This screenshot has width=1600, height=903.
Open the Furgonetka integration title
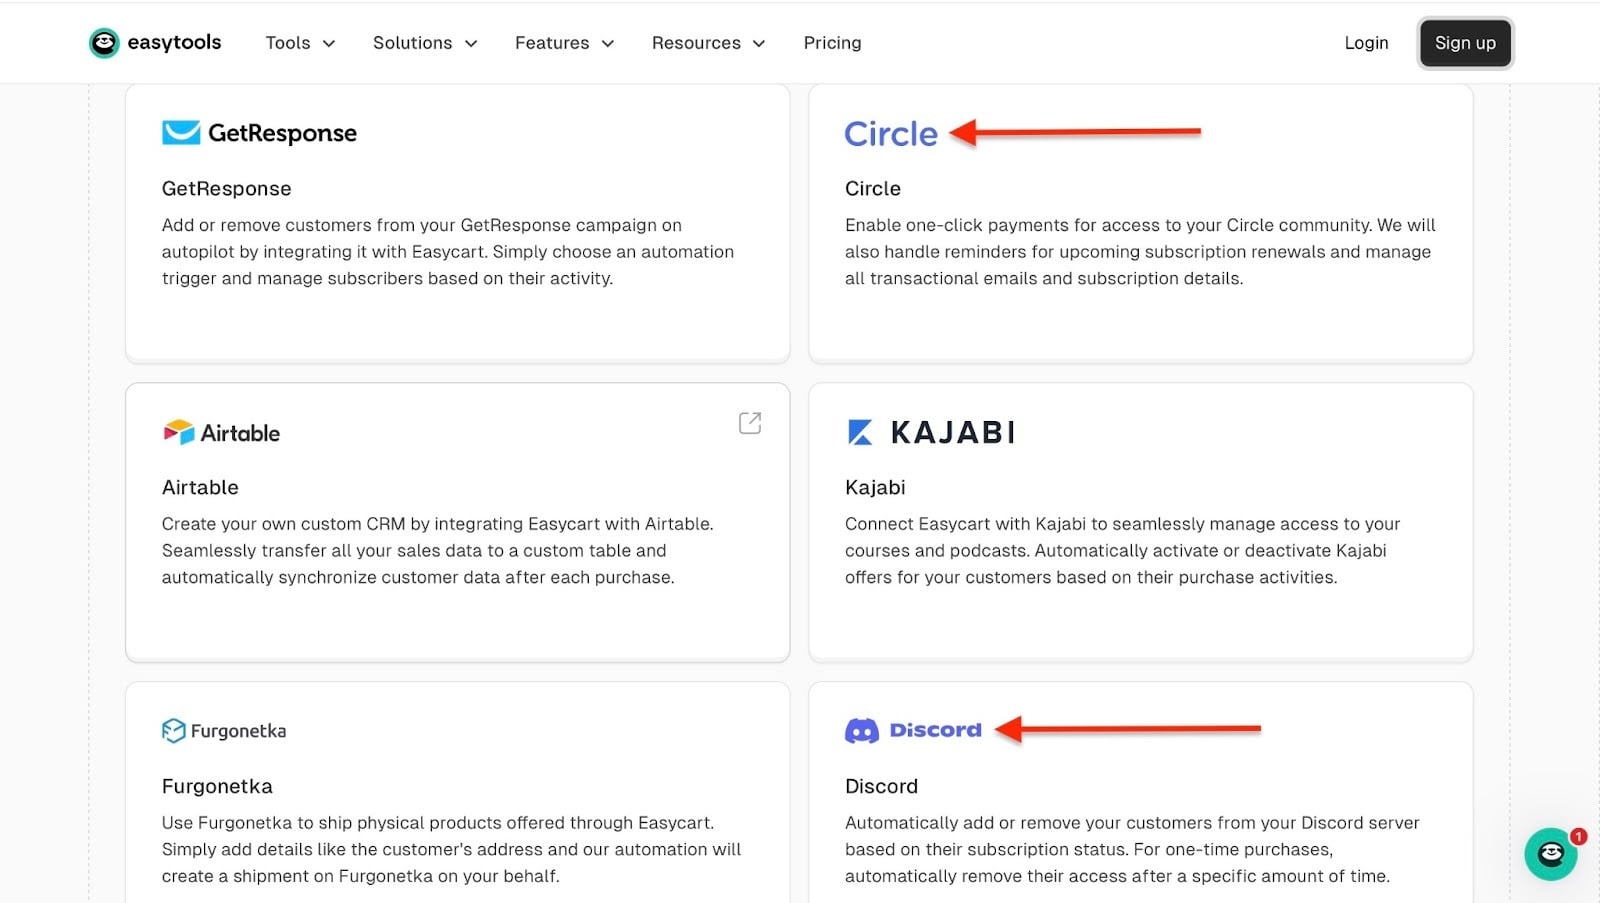(x=217, y=786)
